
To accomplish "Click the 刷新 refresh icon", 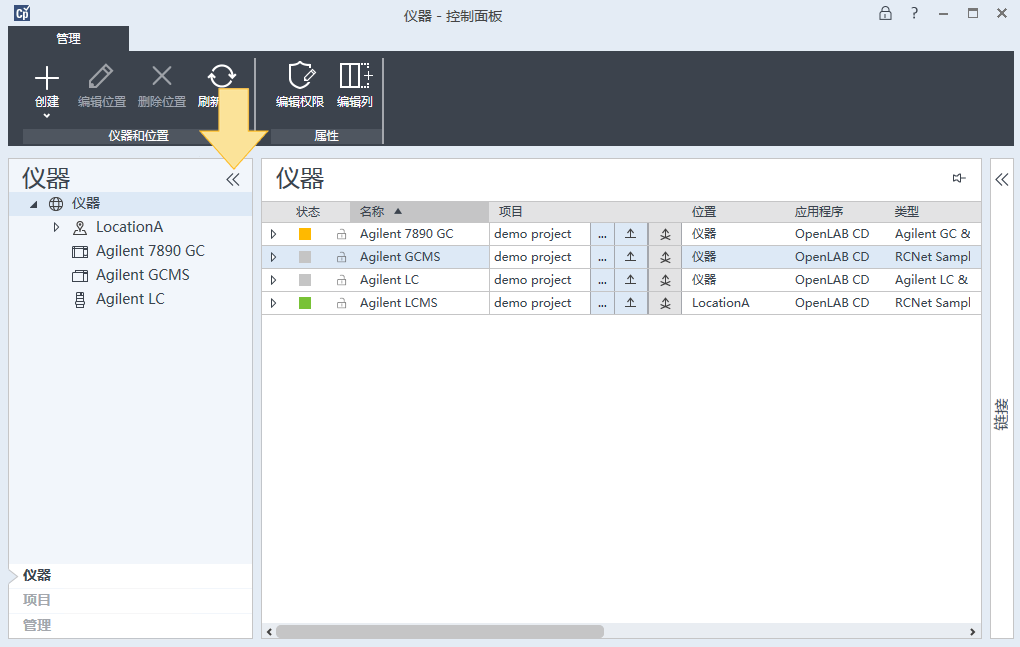I will point(222,76).
